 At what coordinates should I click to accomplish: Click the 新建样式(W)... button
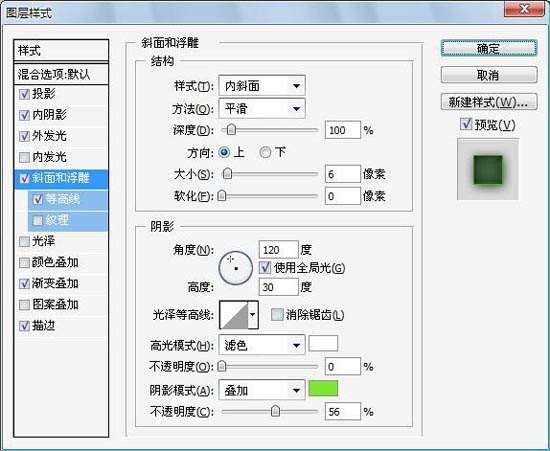489,102
